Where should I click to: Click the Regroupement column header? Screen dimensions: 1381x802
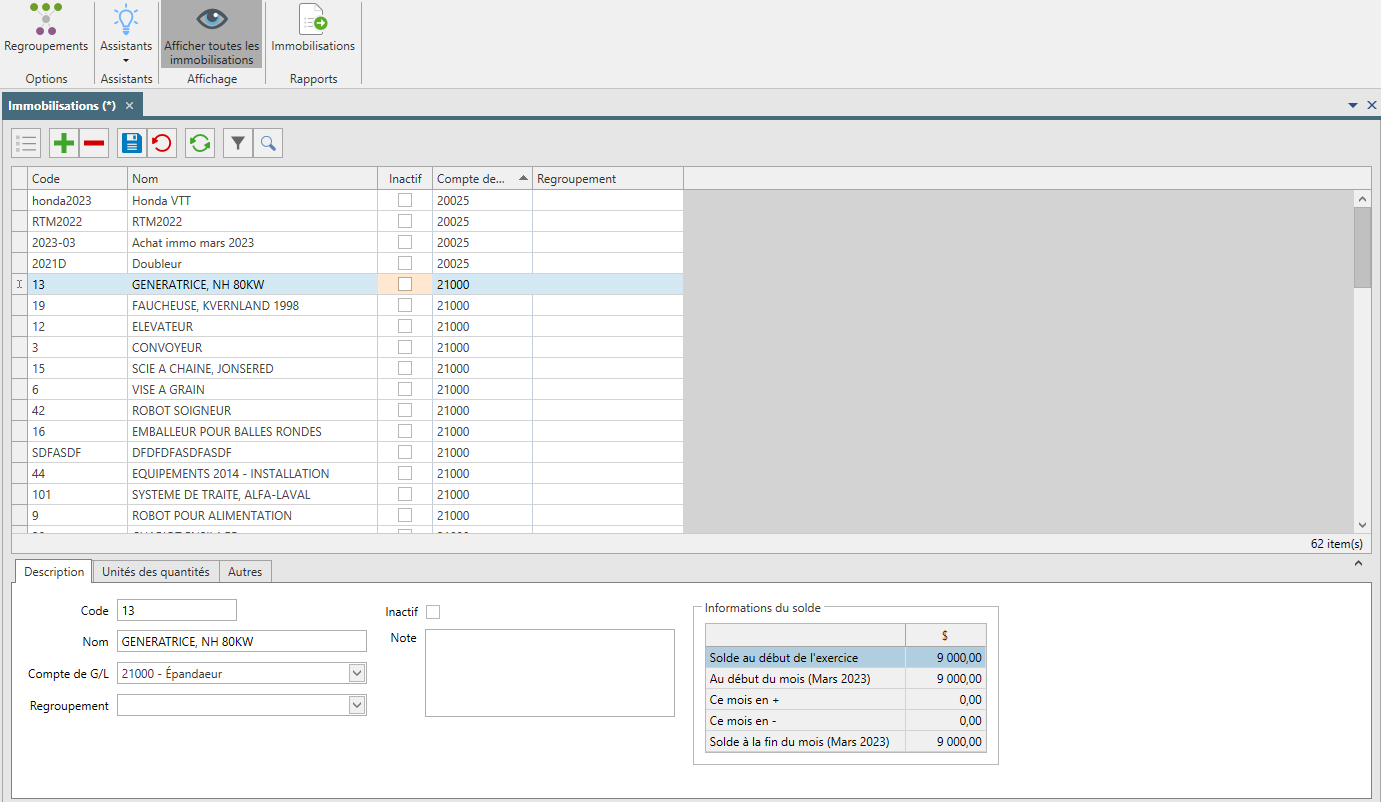608,179
